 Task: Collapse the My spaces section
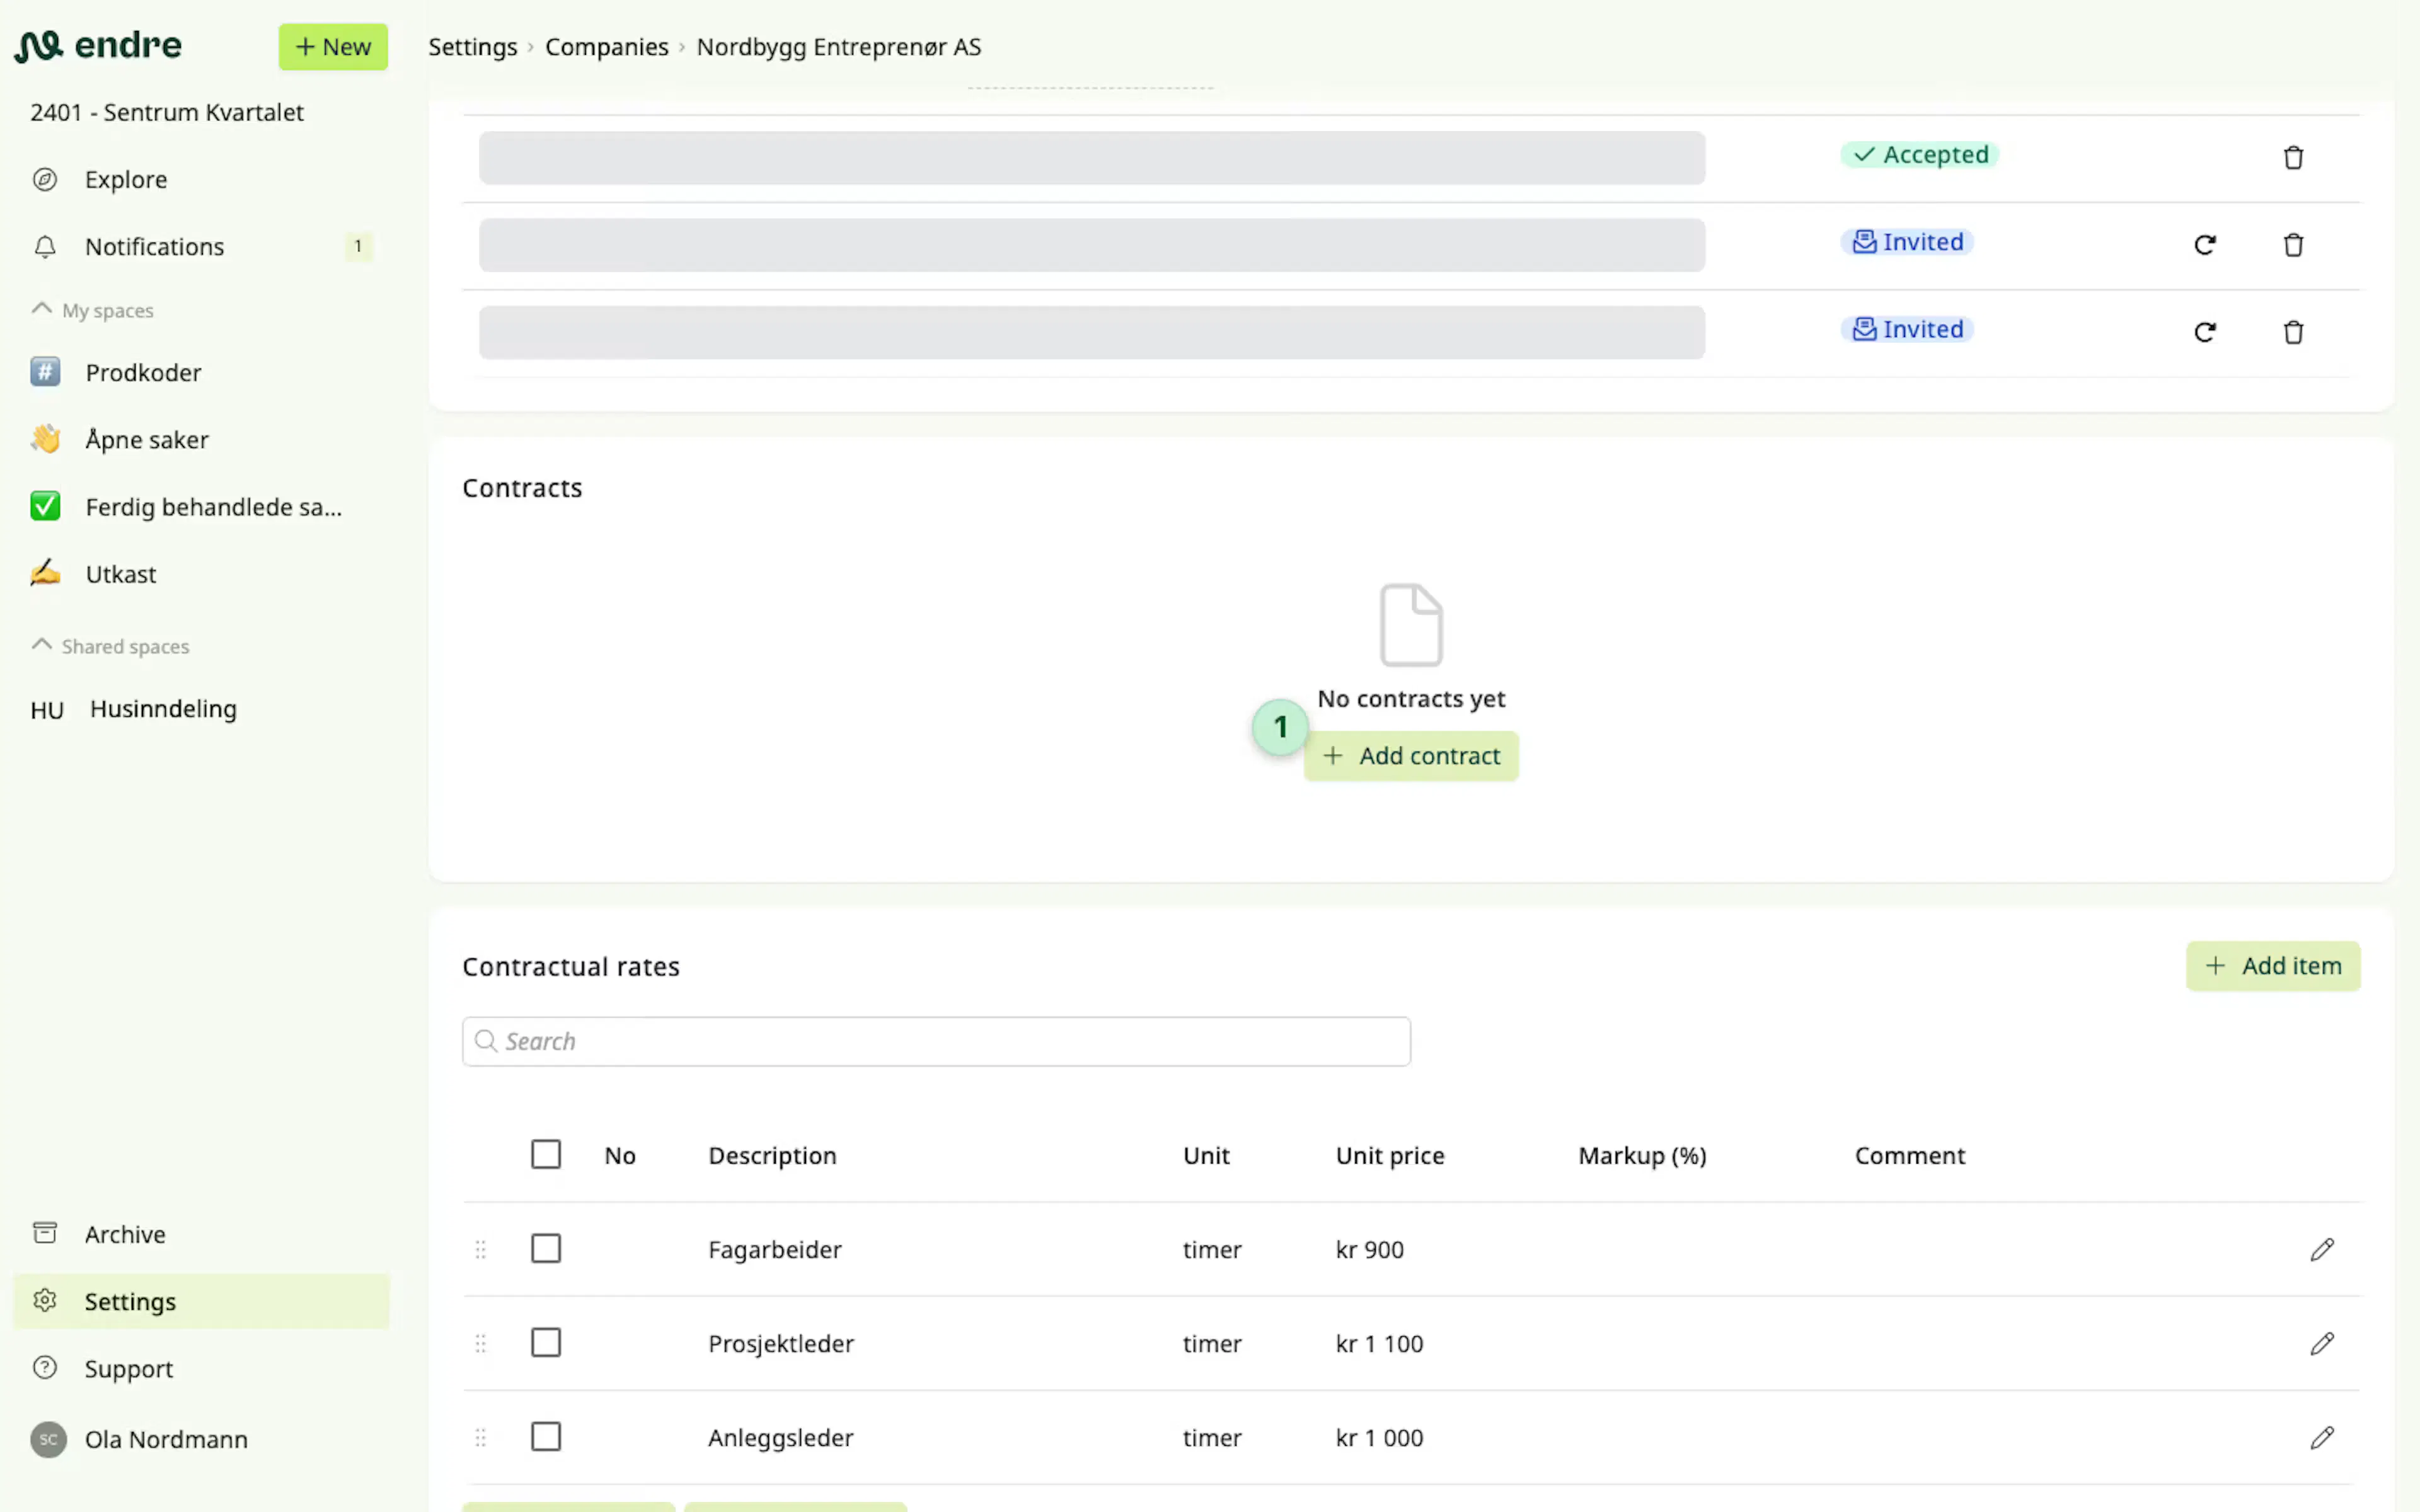coord(93,310)
